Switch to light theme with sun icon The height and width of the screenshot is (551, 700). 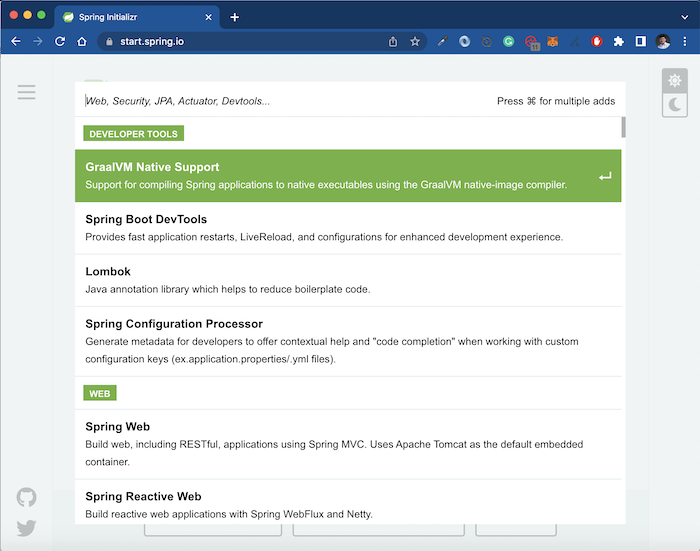[675, 81]
